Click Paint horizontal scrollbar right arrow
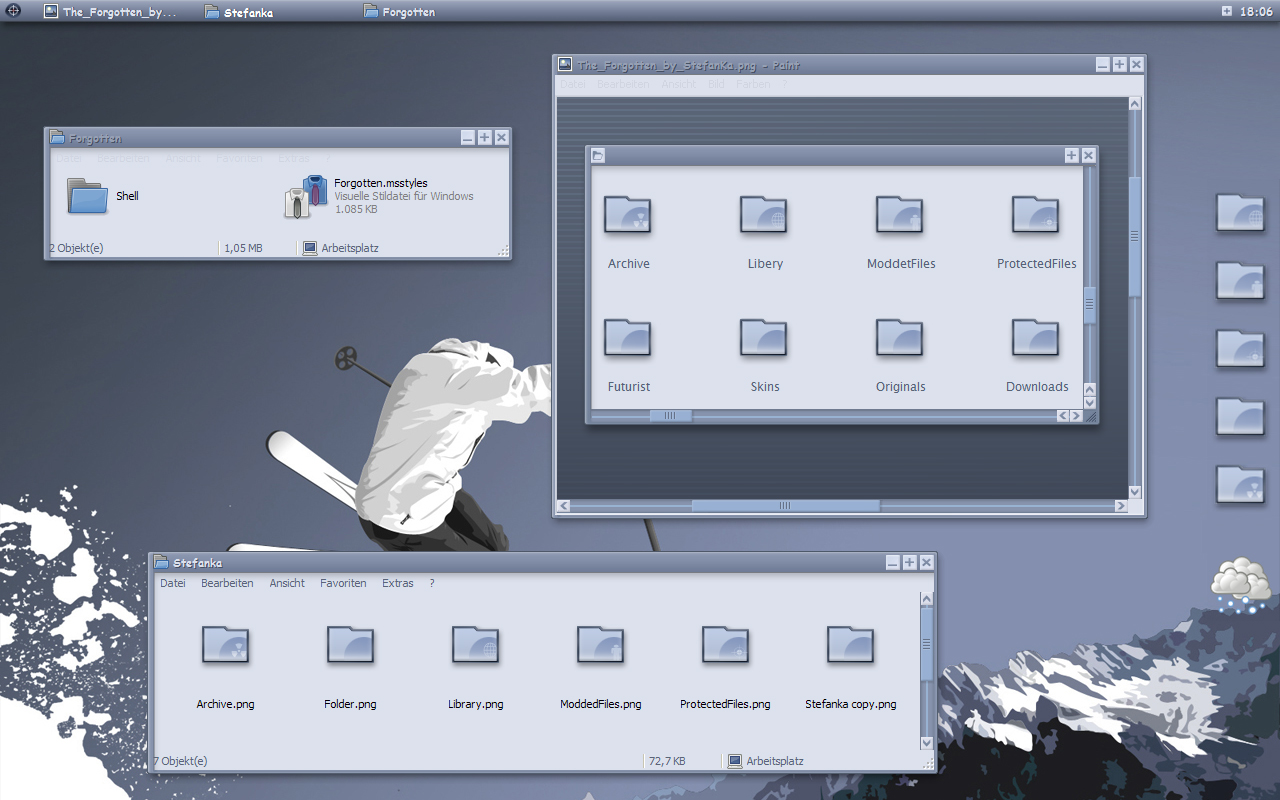Image resolution: width=1280 pixels, height=800 pixels. [x=1121, y=506]
